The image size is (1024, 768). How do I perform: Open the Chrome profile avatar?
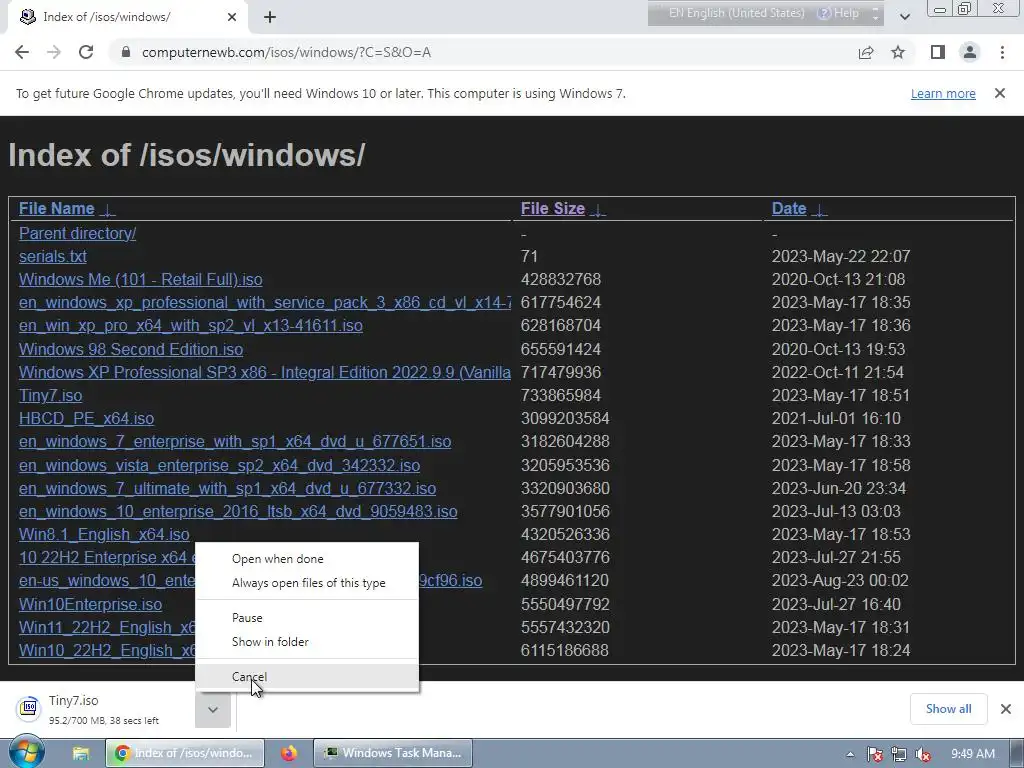970,52
